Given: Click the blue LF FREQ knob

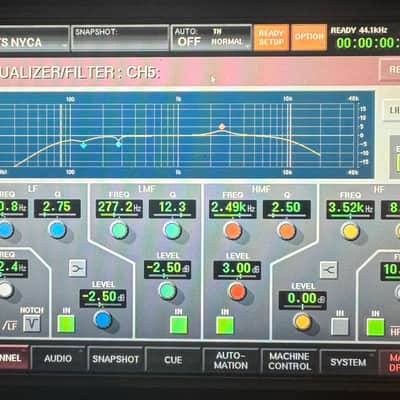Looking at the screenshot, I should [5, 230].
